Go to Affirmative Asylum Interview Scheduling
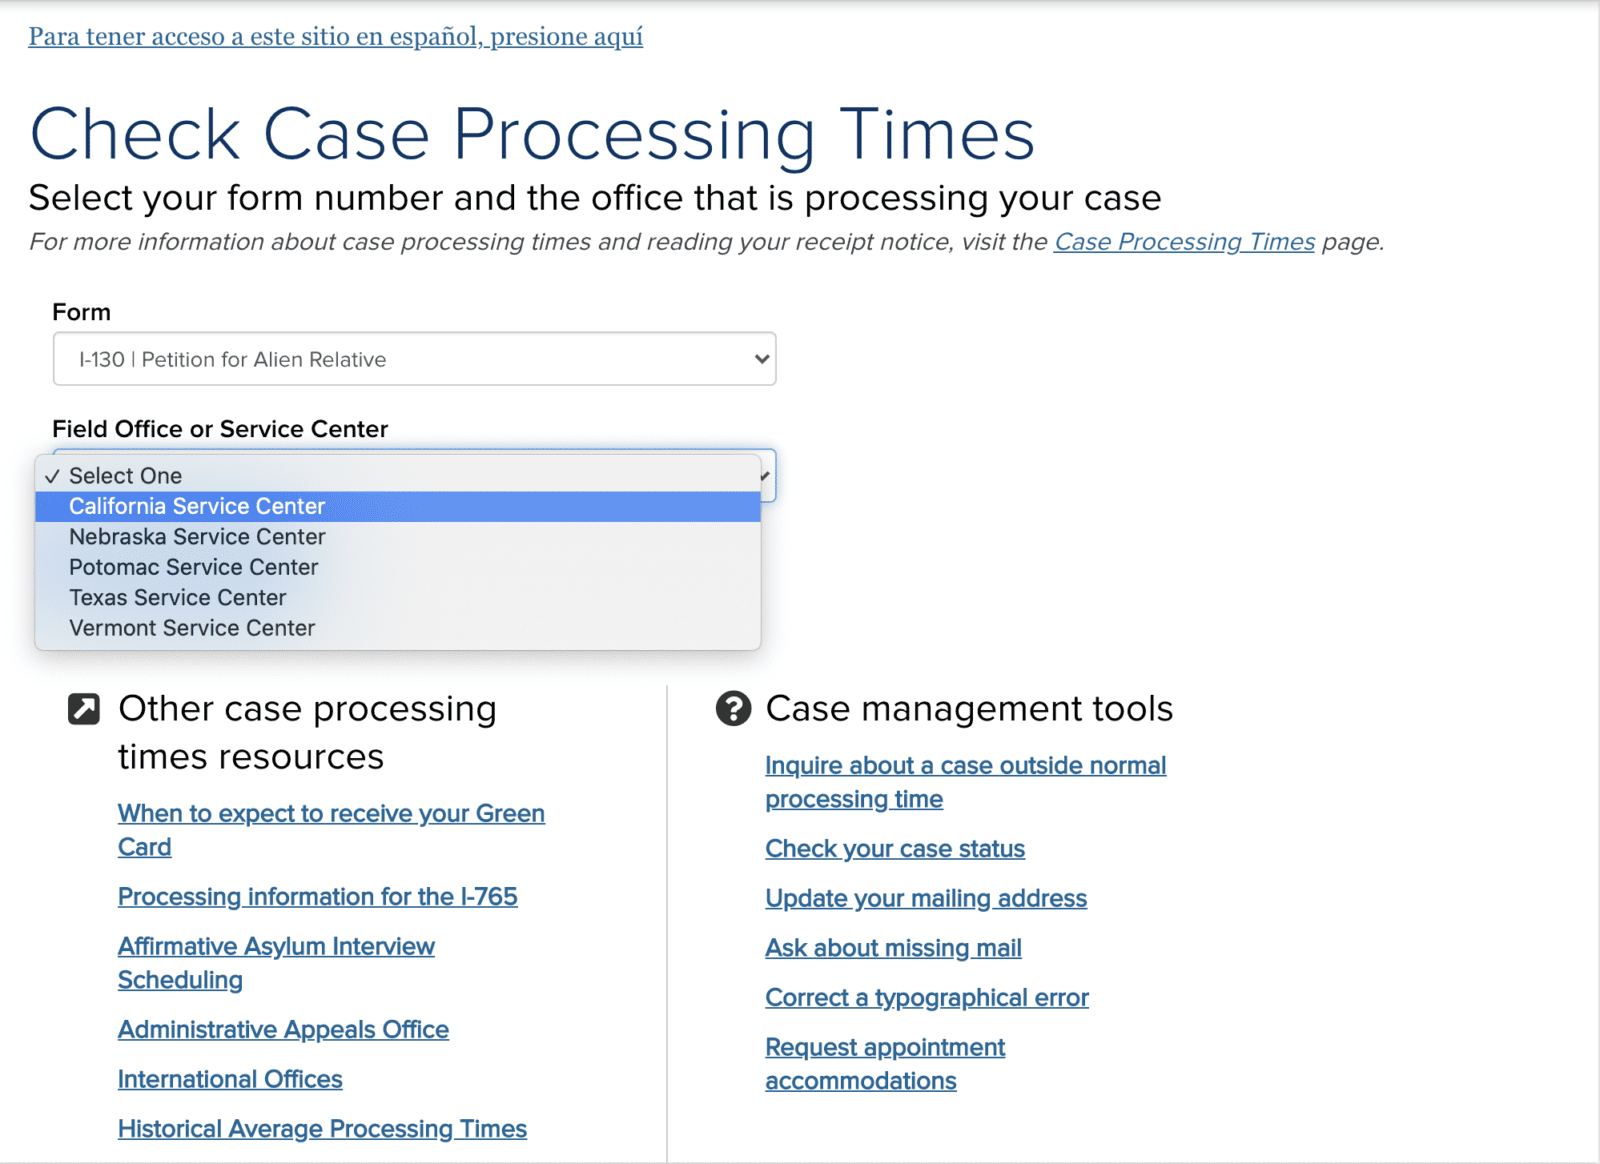 (x=276, y=963)
